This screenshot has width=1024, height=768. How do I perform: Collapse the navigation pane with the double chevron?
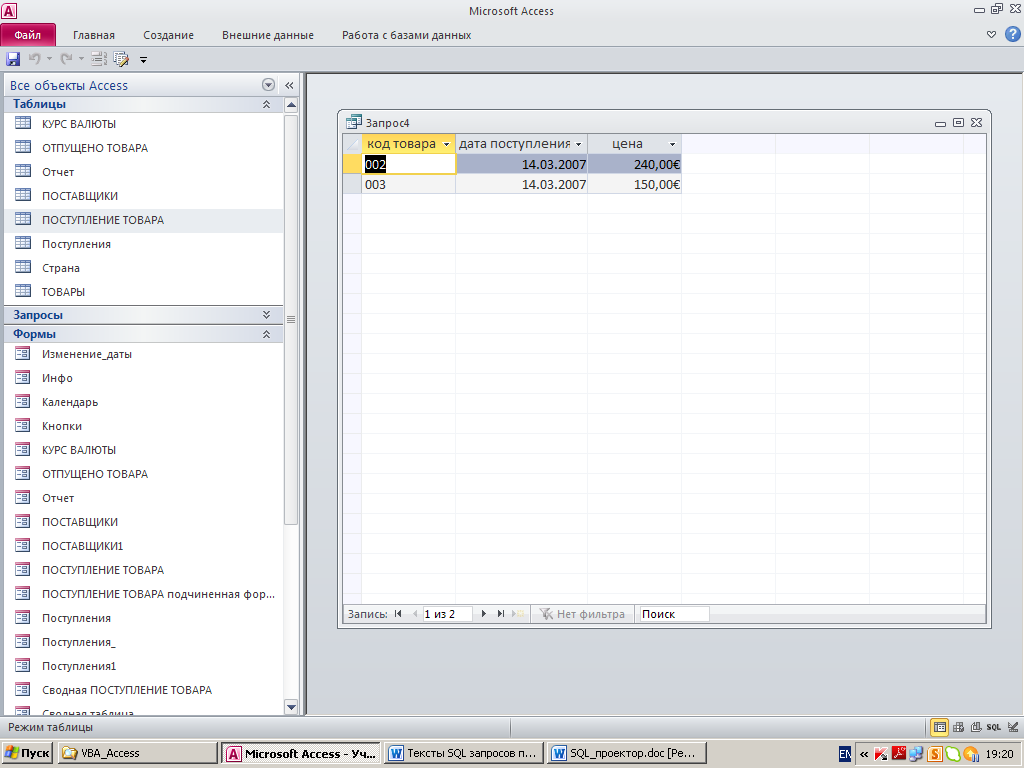pyautogui.click(x=289, y=85)
